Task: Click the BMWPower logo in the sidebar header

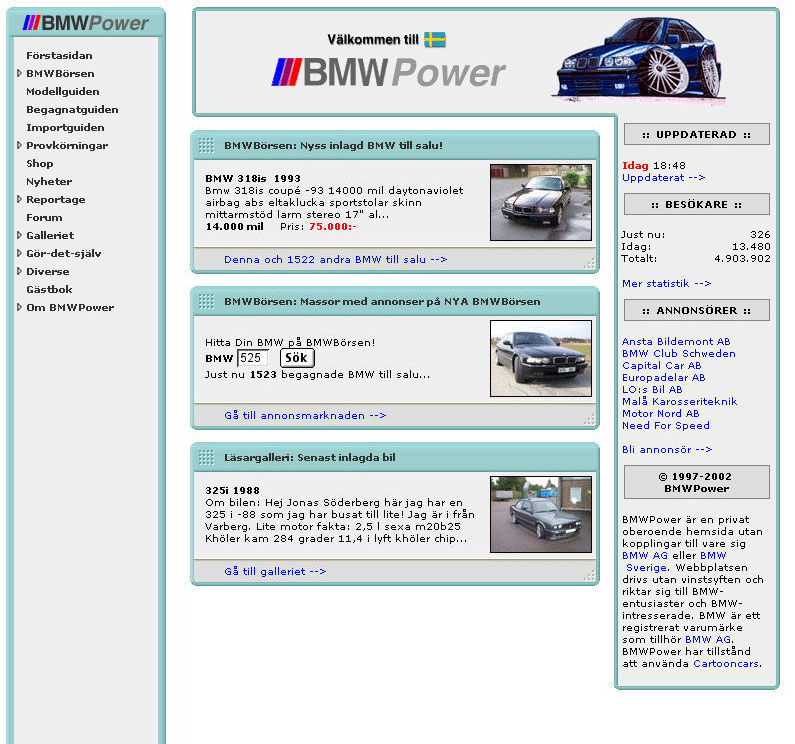Action: pyautogui.click(x=85, y=23)
